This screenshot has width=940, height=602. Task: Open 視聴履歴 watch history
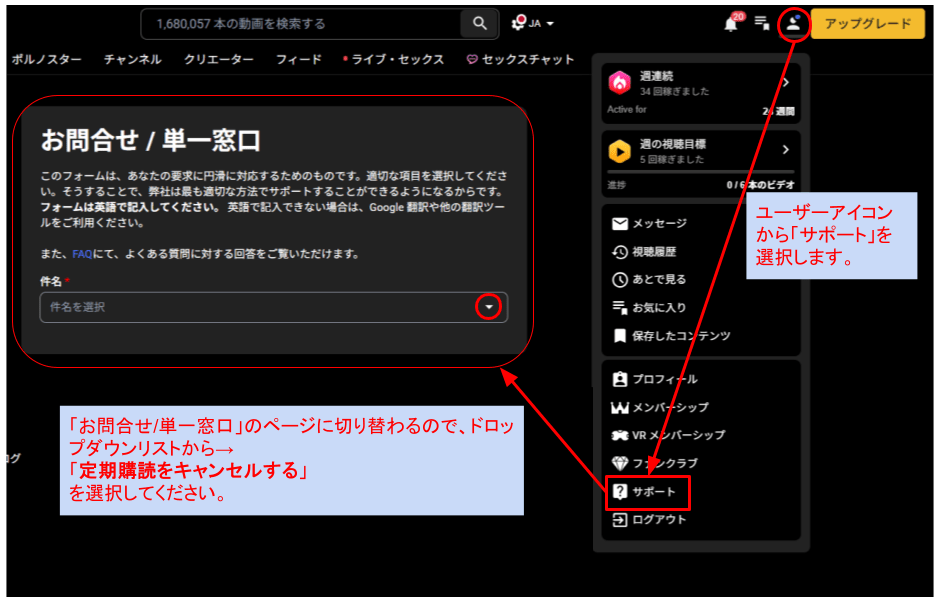[659, 252]
